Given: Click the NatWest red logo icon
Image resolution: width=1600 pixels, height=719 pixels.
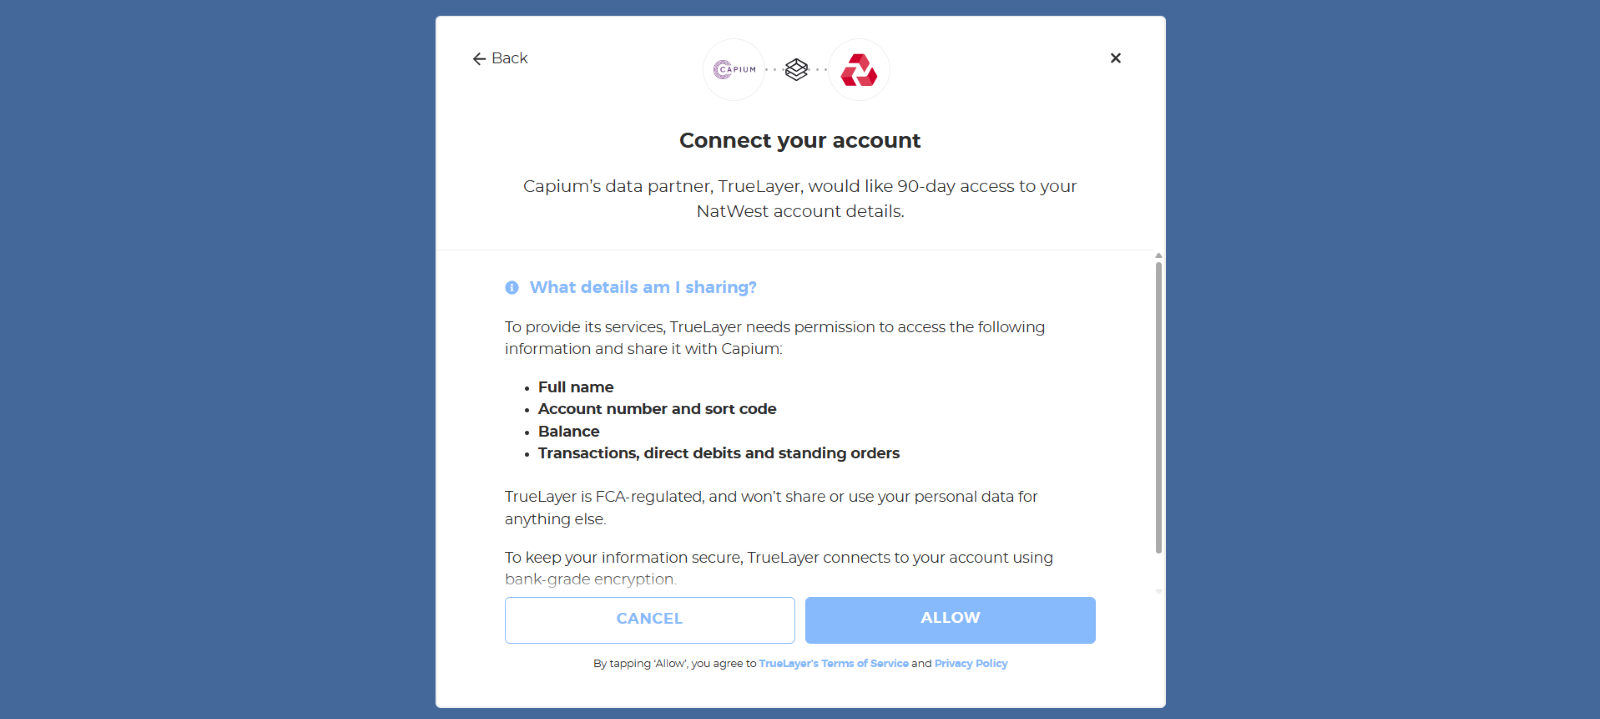Looking at the screenshot, I should [x=859, y=70].
